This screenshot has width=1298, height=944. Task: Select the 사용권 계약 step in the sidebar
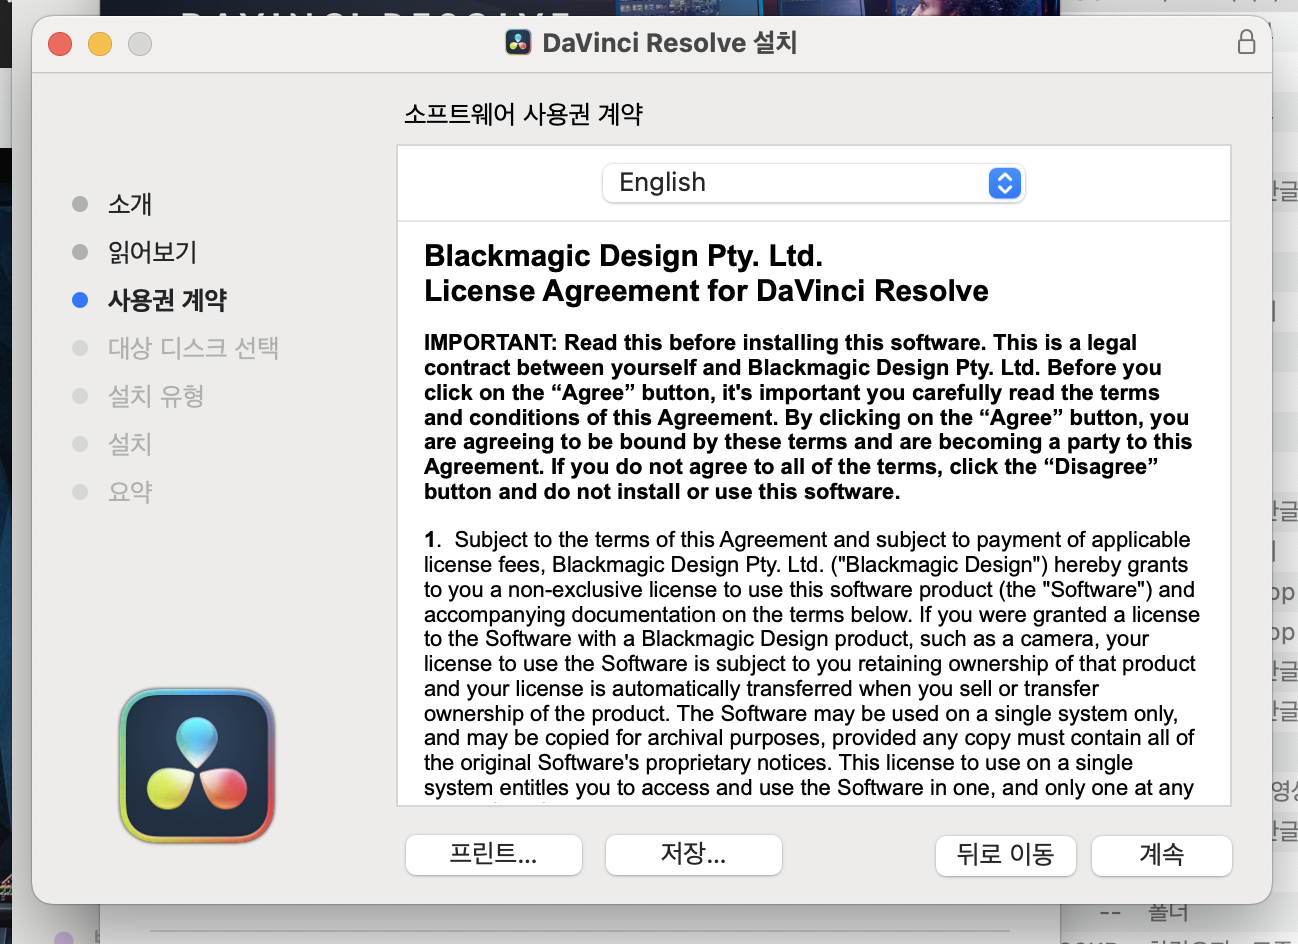click(x=167, y=300)
